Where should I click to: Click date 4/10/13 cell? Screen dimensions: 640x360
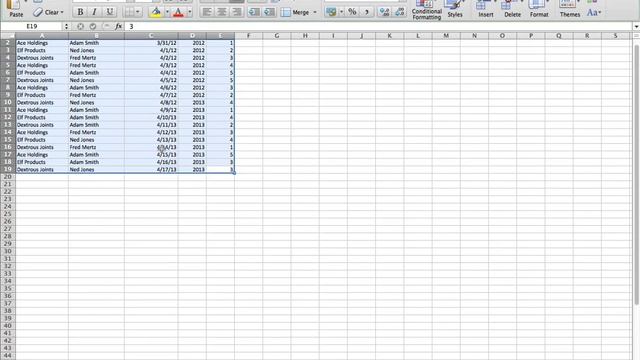tap(151, 117)
